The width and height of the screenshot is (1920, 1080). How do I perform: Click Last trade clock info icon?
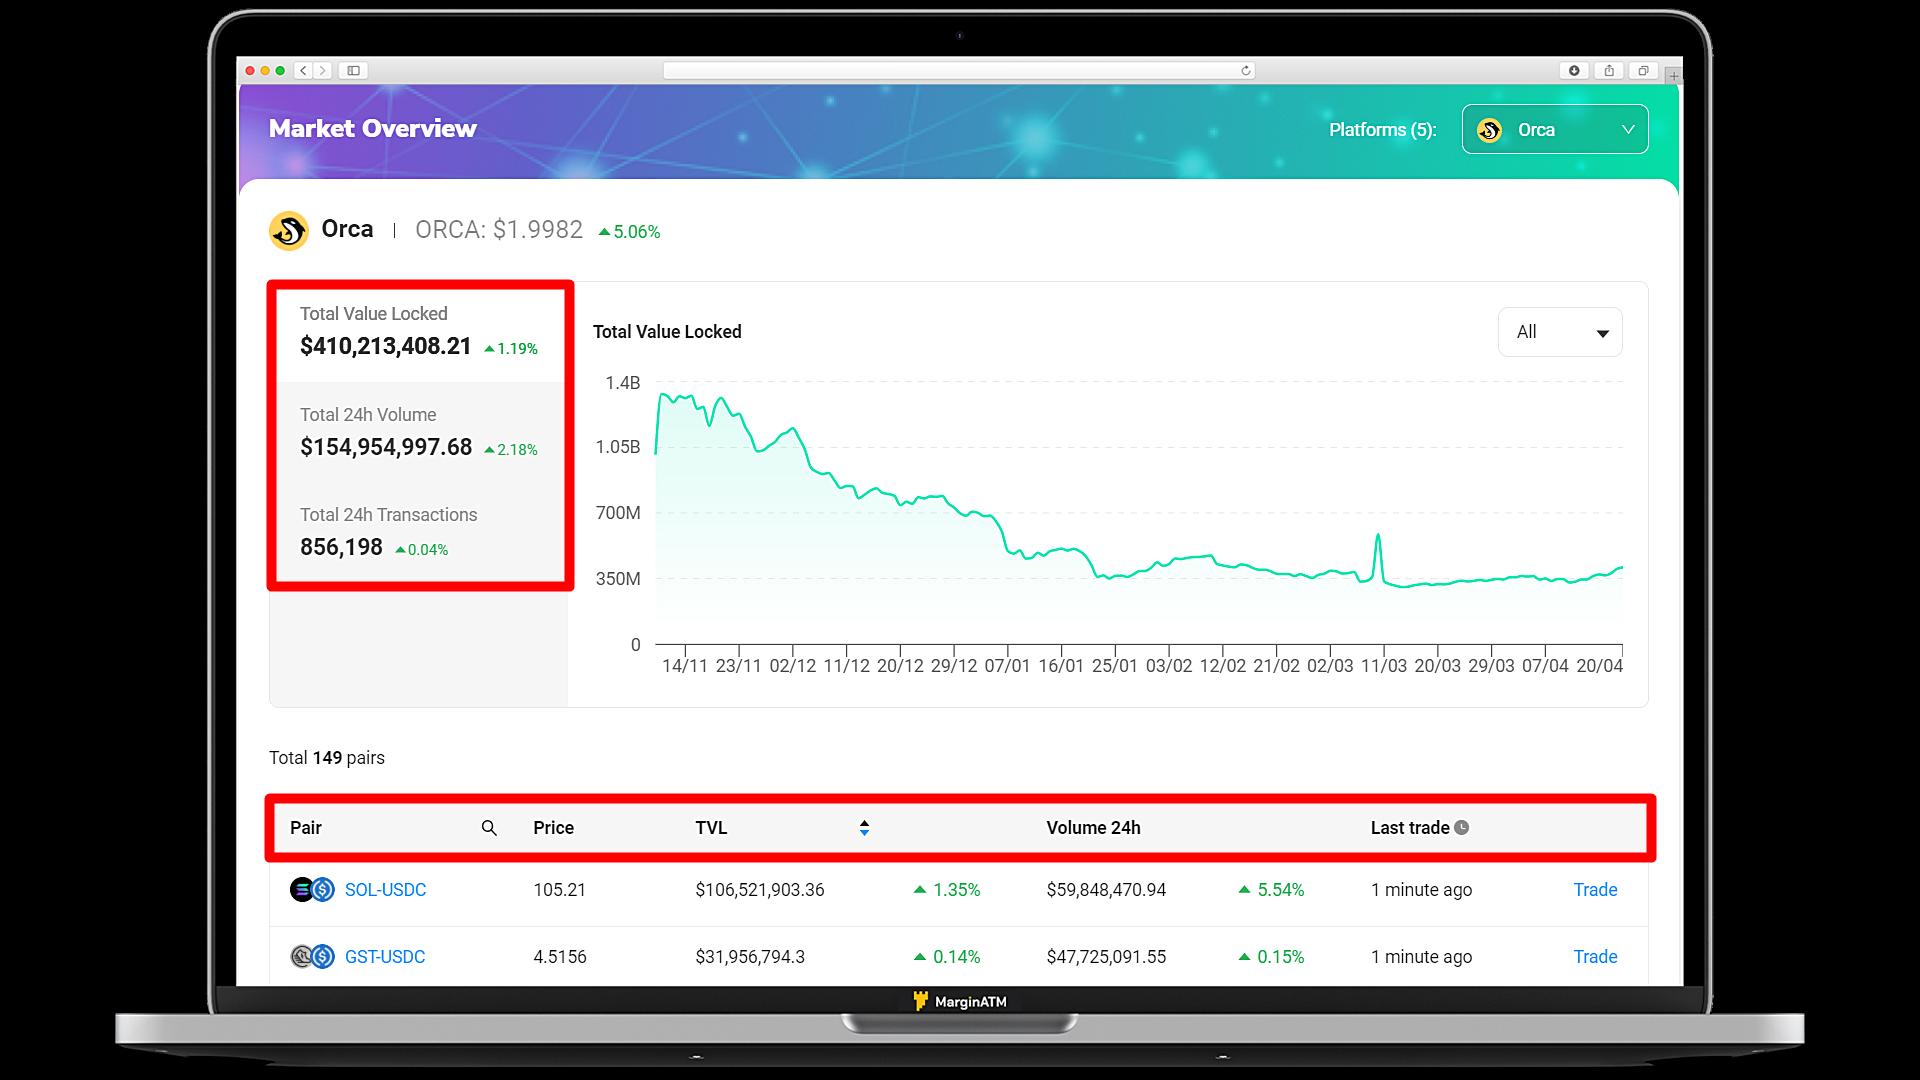pos(1461,828)
